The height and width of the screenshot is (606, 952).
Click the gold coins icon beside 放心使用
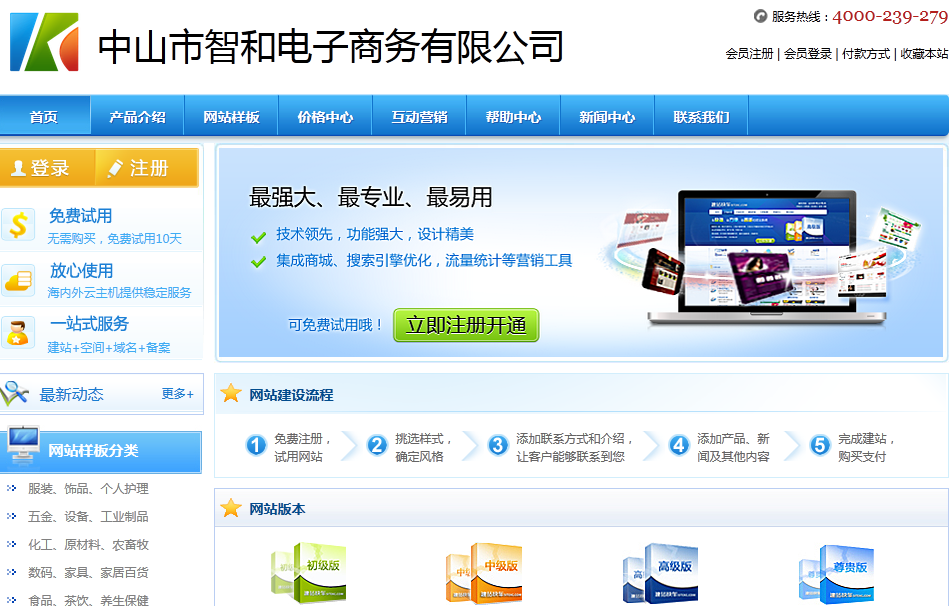click(19, 280)
